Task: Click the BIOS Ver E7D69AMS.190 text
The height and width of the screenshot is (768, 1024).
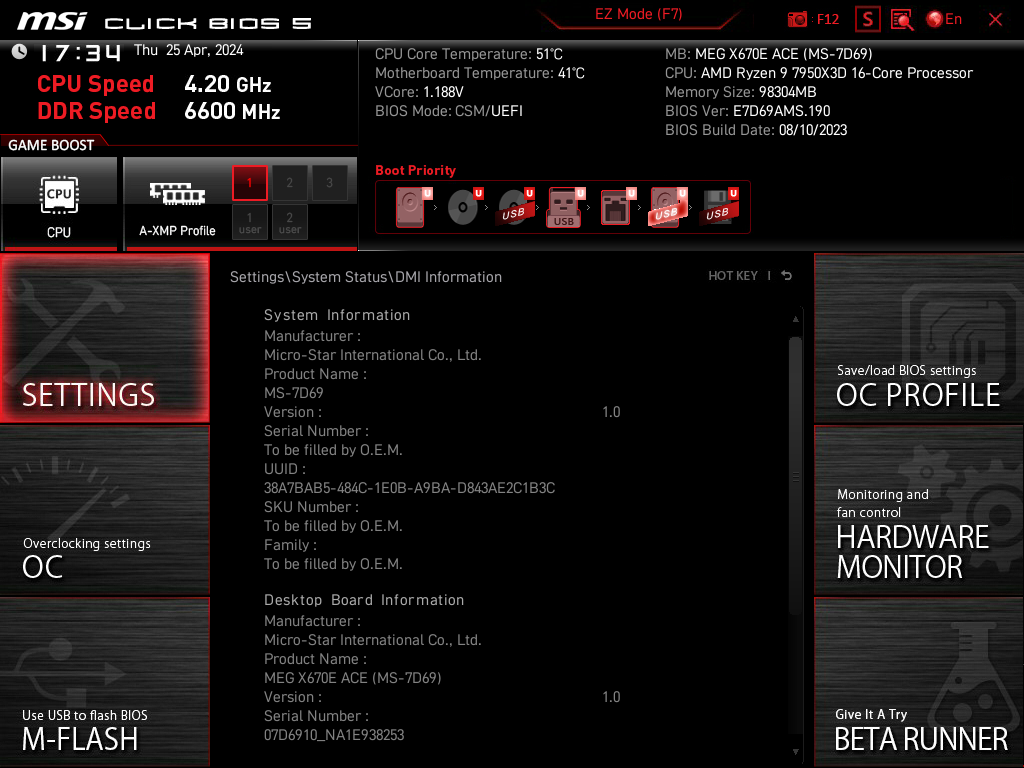Action: coord(747,111)
